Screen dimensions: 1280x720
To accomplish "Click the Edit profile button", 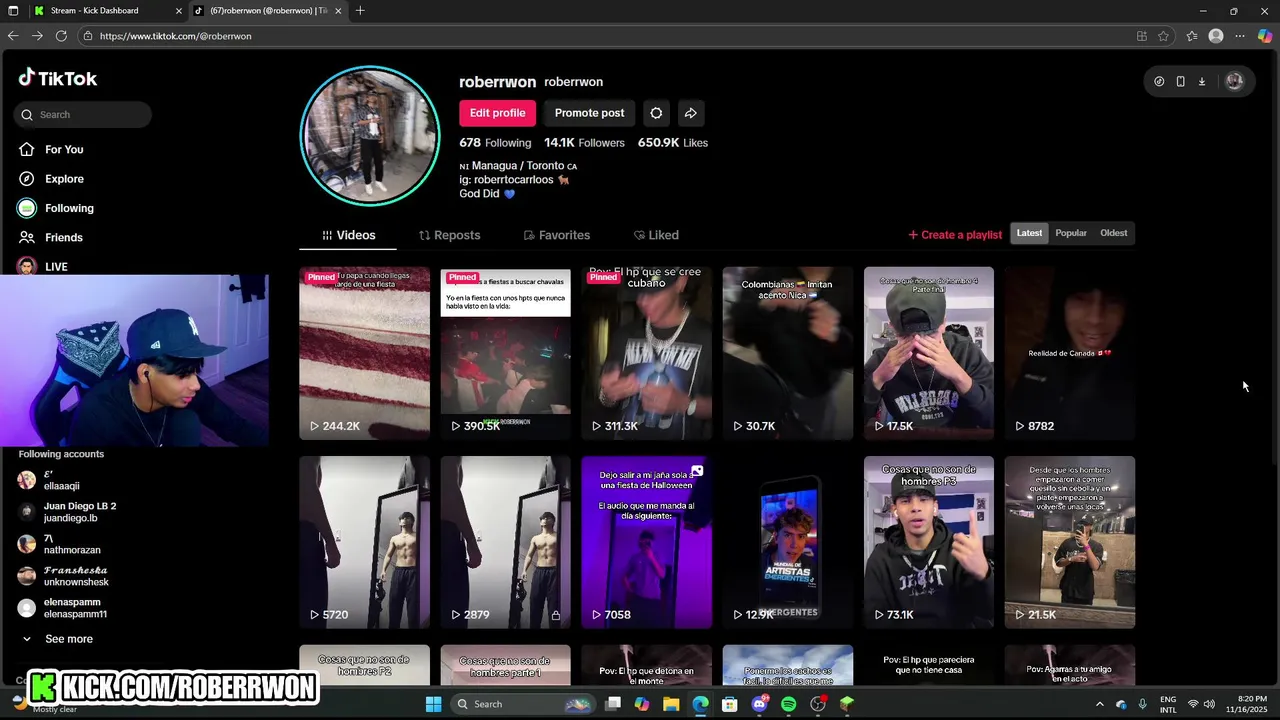I will [497, 113].
